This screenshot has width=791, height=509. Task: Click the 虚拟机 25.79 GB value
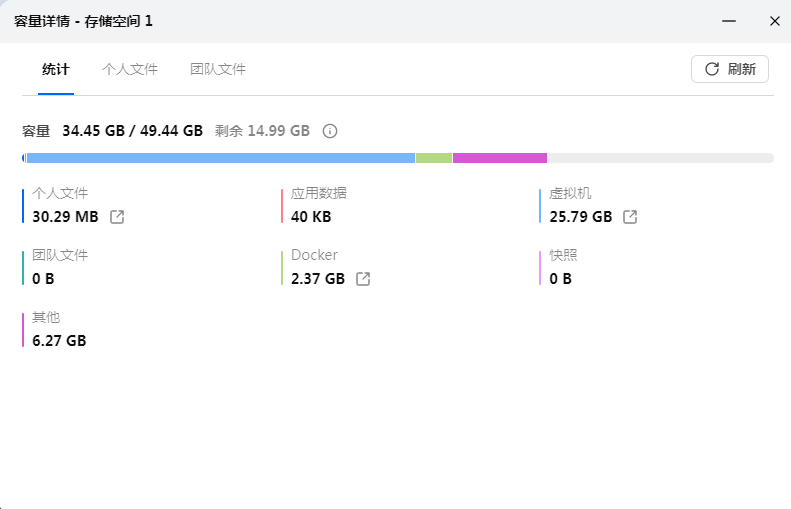point(580,217)
